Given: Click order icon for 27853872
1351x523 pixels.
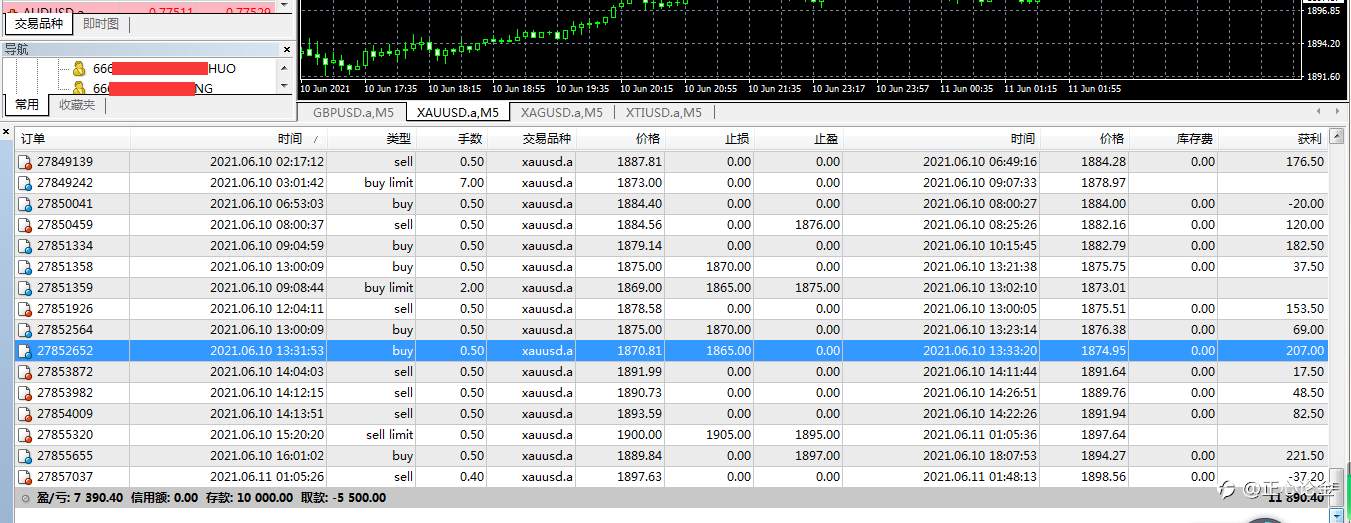Looking at the screenshot, I should tap(25, 372).
